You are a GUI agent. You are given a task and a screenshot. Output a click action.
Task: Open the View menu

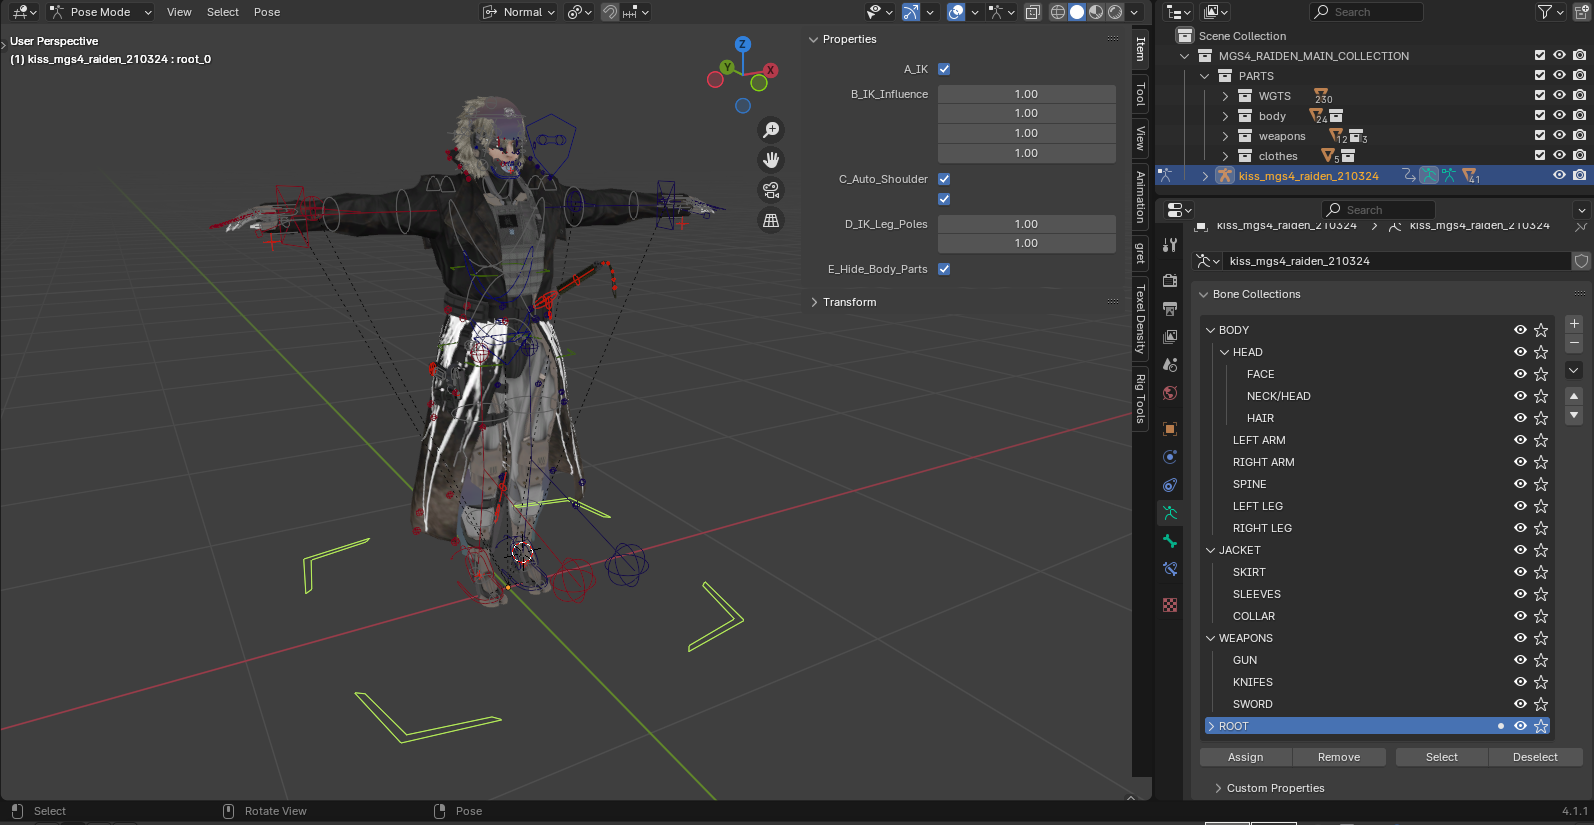pyautogui.click(x=179, y=12)
